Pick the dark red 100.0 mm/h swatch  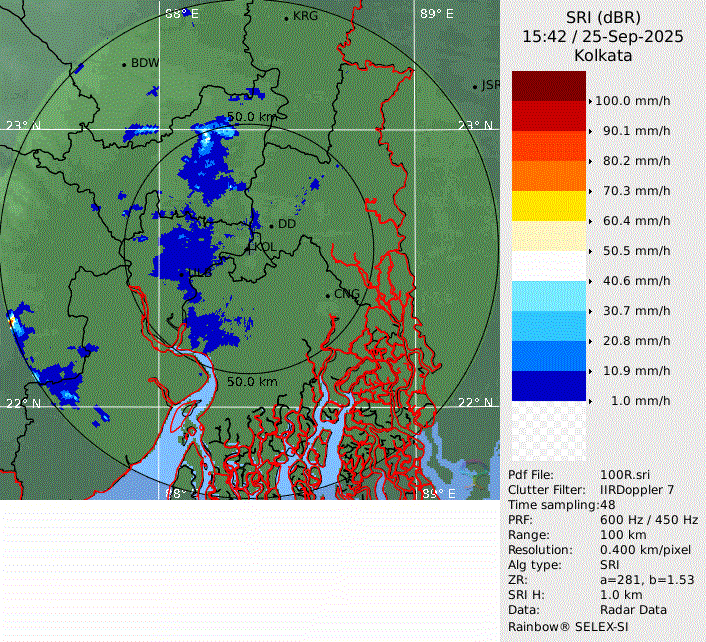point(548,86)
